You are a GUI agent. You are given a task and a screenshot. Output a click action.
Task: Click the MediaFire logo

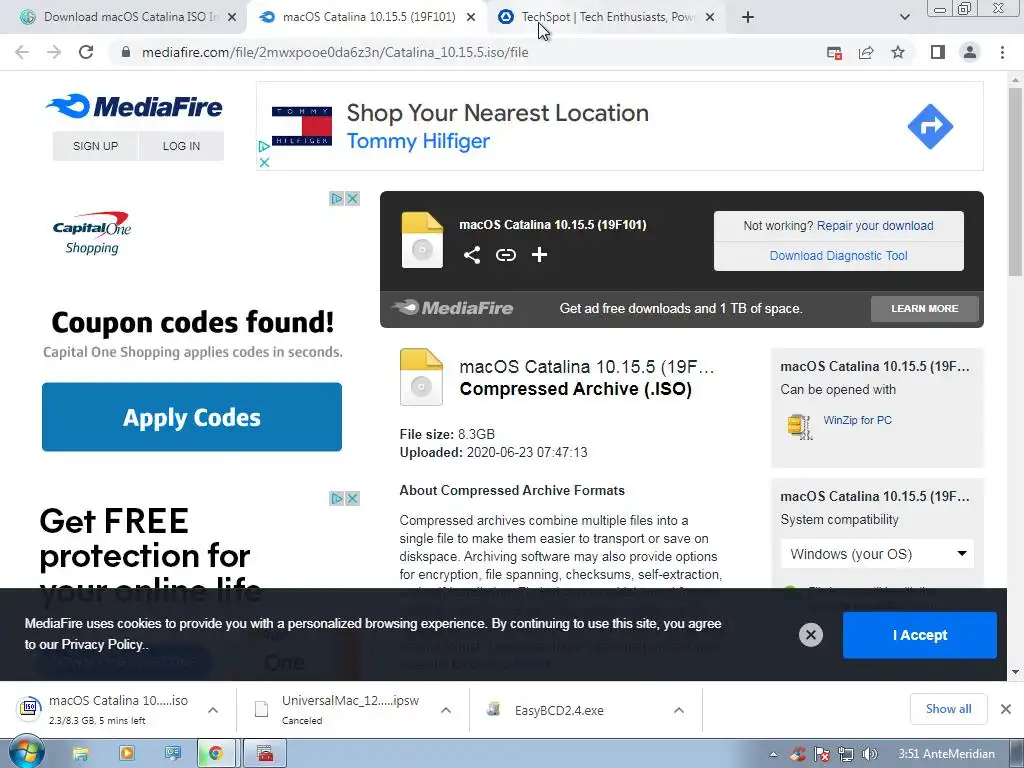tap(135, 106)
